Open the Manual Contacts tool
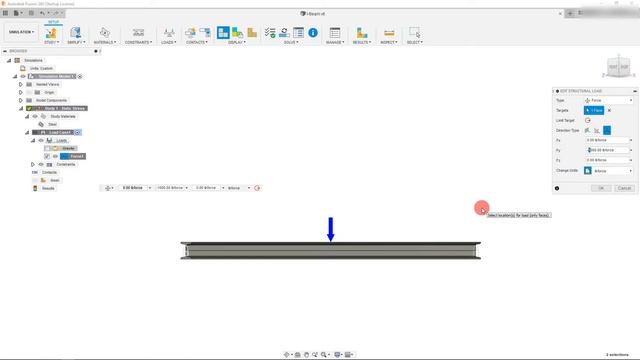Image resolution: width=640 pixels, height=360 pixels. [205, 33]
